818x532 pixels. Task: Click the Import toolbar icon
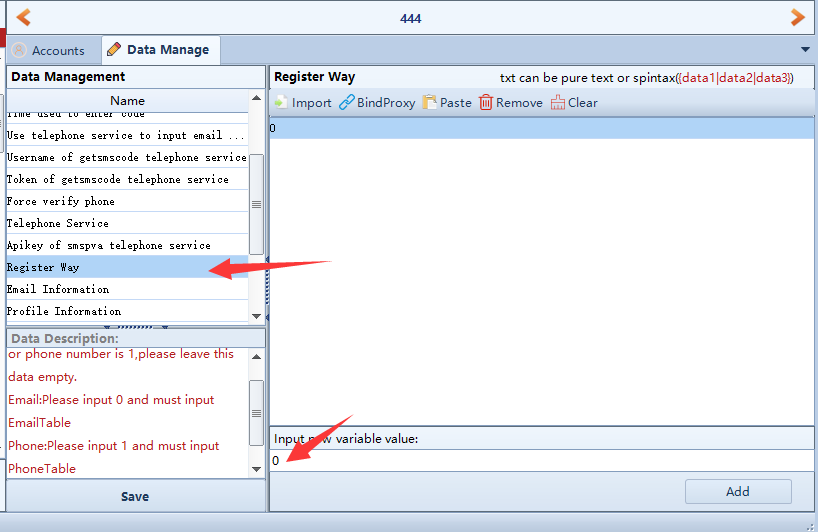pos(281,102)
